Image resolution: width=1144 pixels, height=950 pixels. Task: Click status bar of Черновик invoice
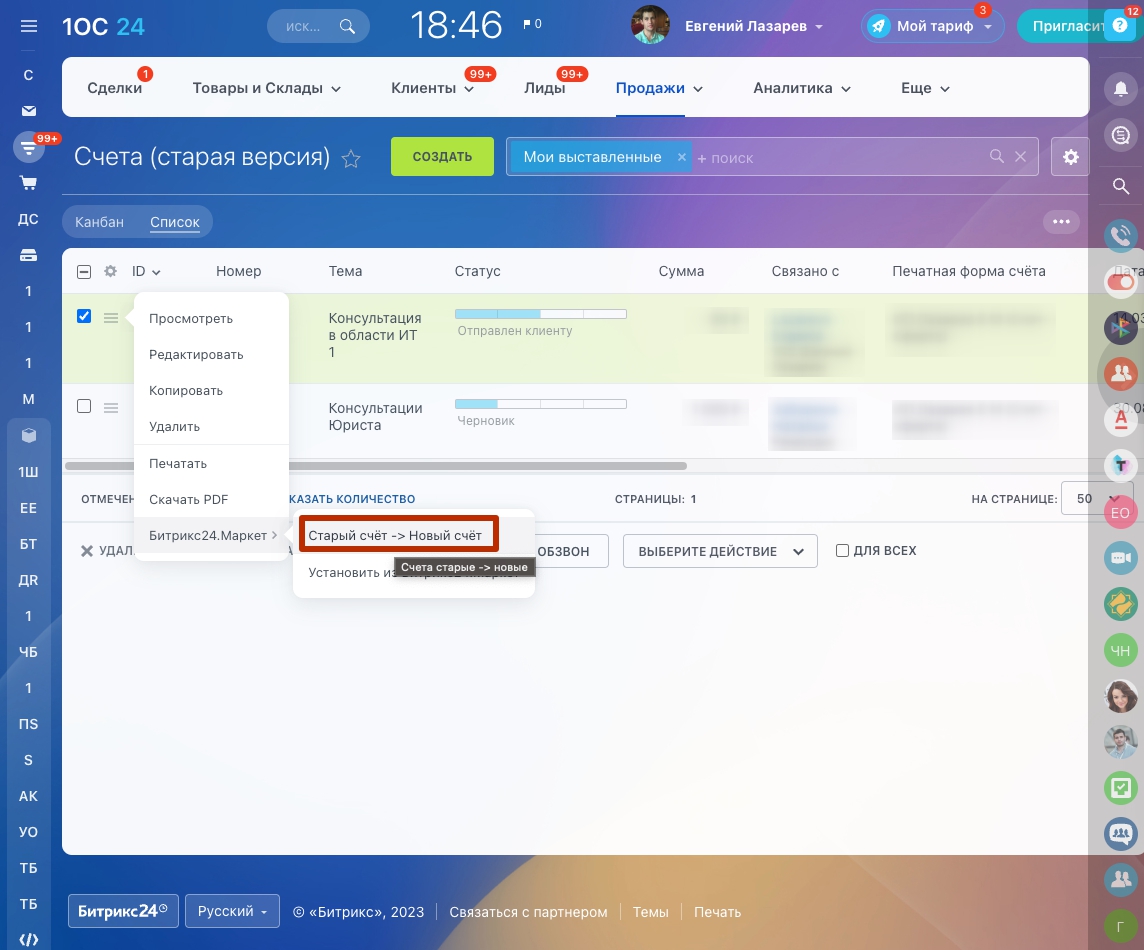541,403
